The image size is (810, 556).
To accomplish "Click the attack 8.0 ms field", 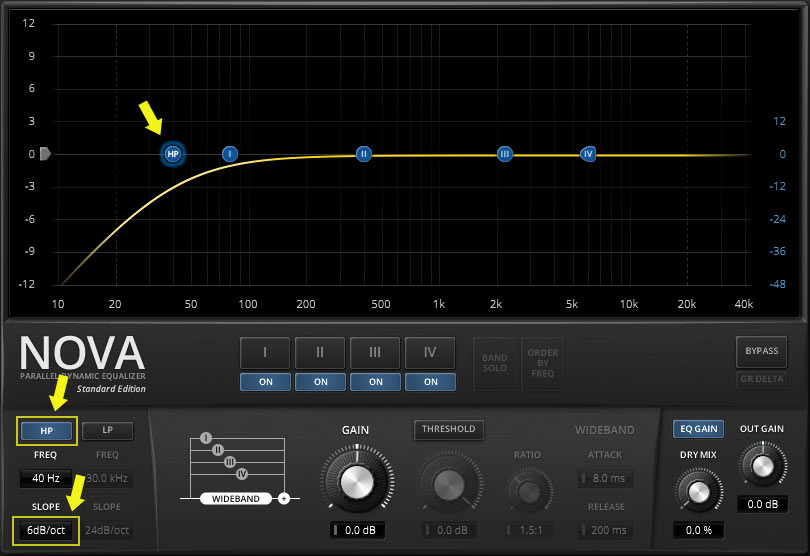I will click(x=605, y=478).
